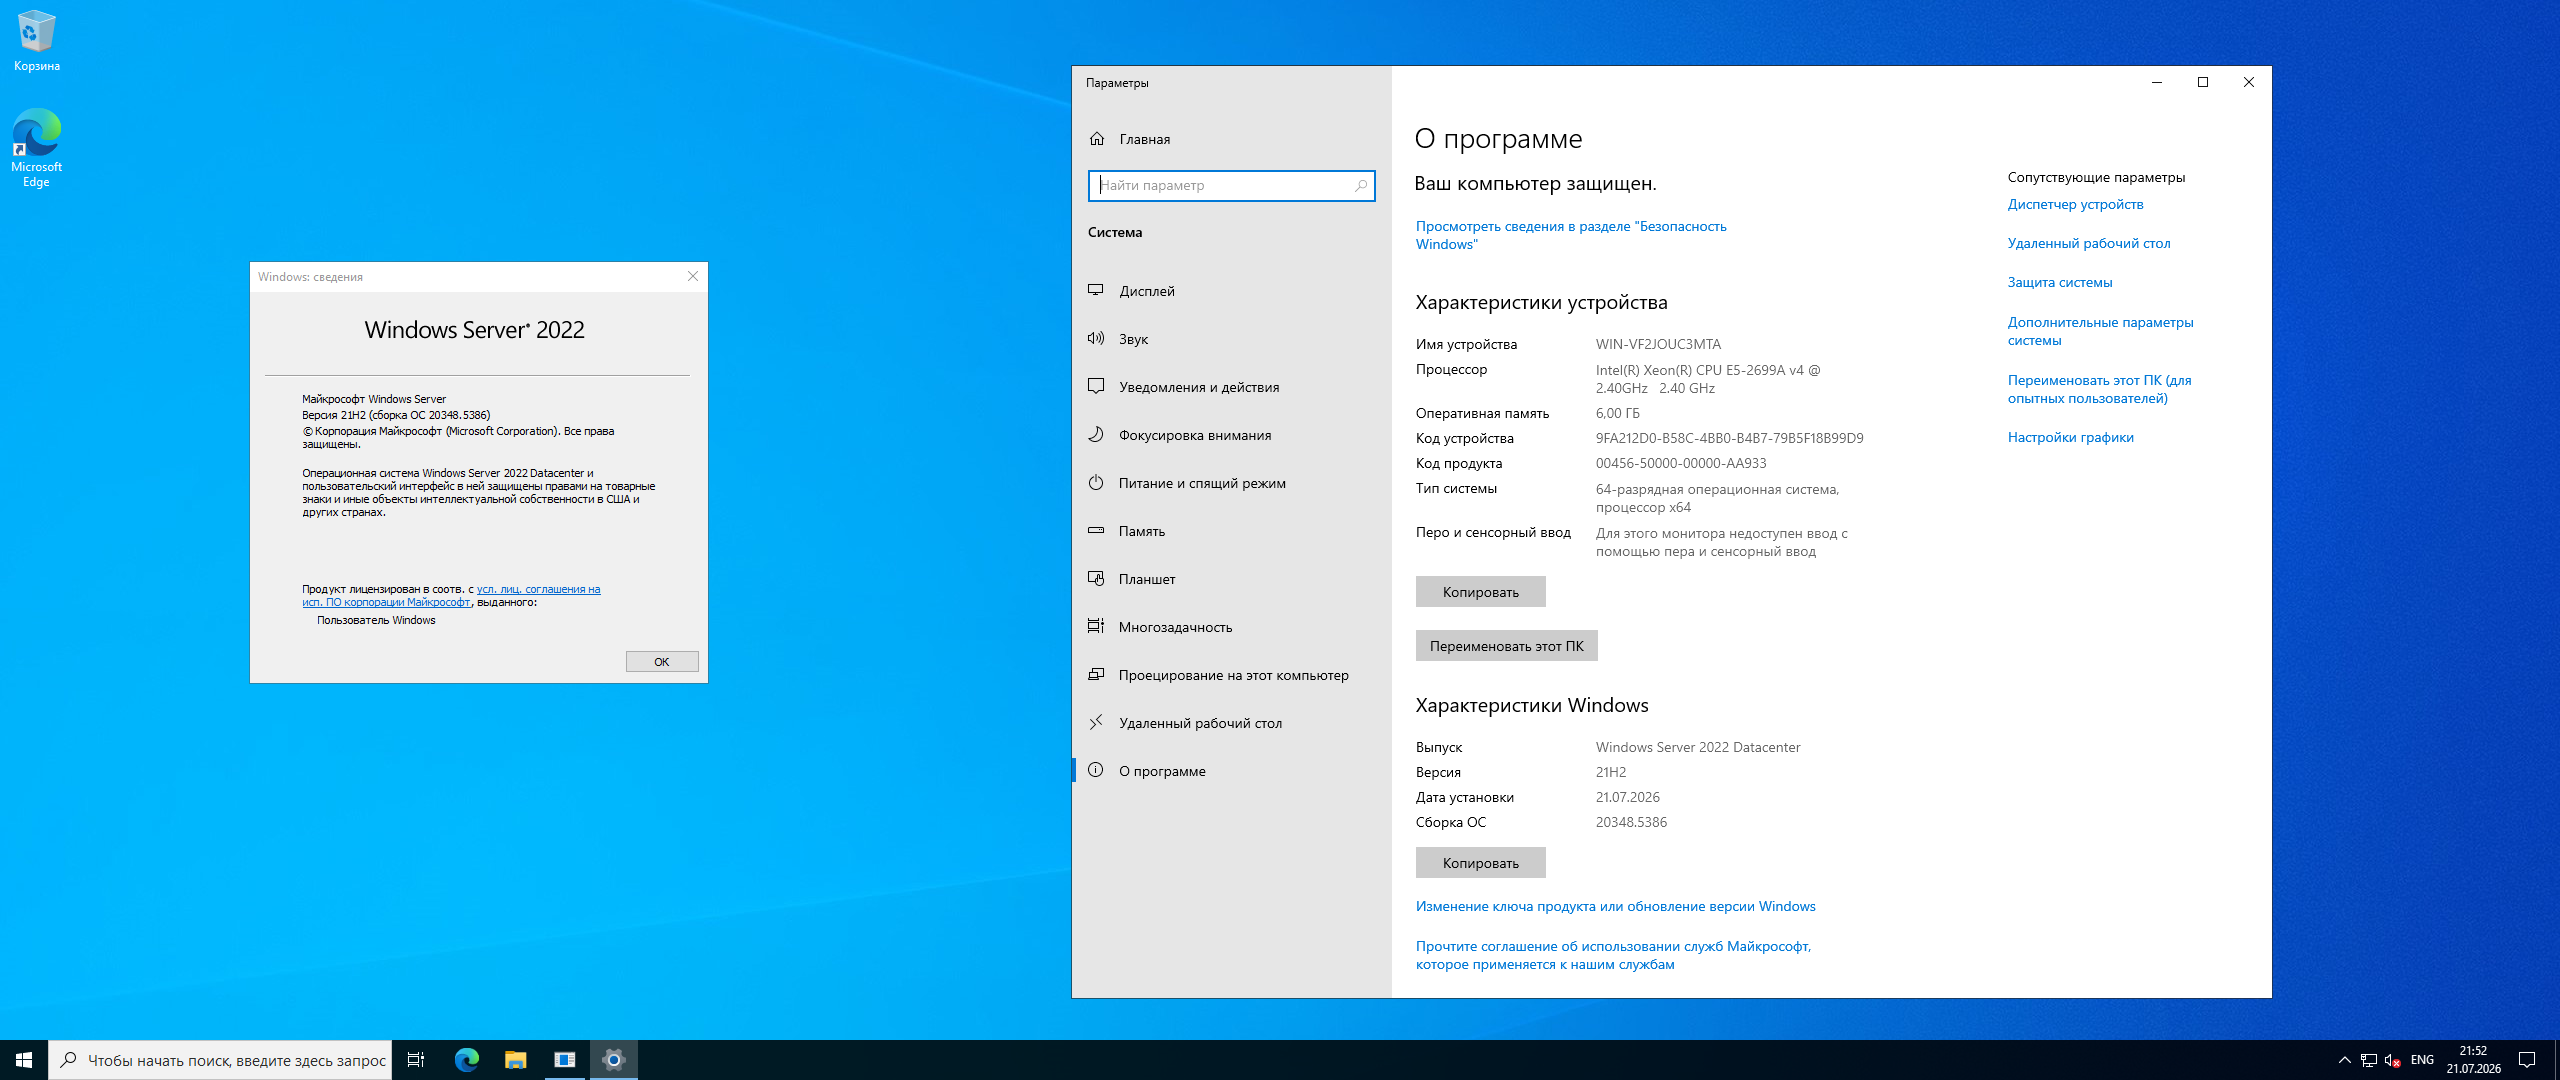Open Переименовать этот ПК advanced link
Viewport: 2560px width, 1080px height.
coord(2099,389)
